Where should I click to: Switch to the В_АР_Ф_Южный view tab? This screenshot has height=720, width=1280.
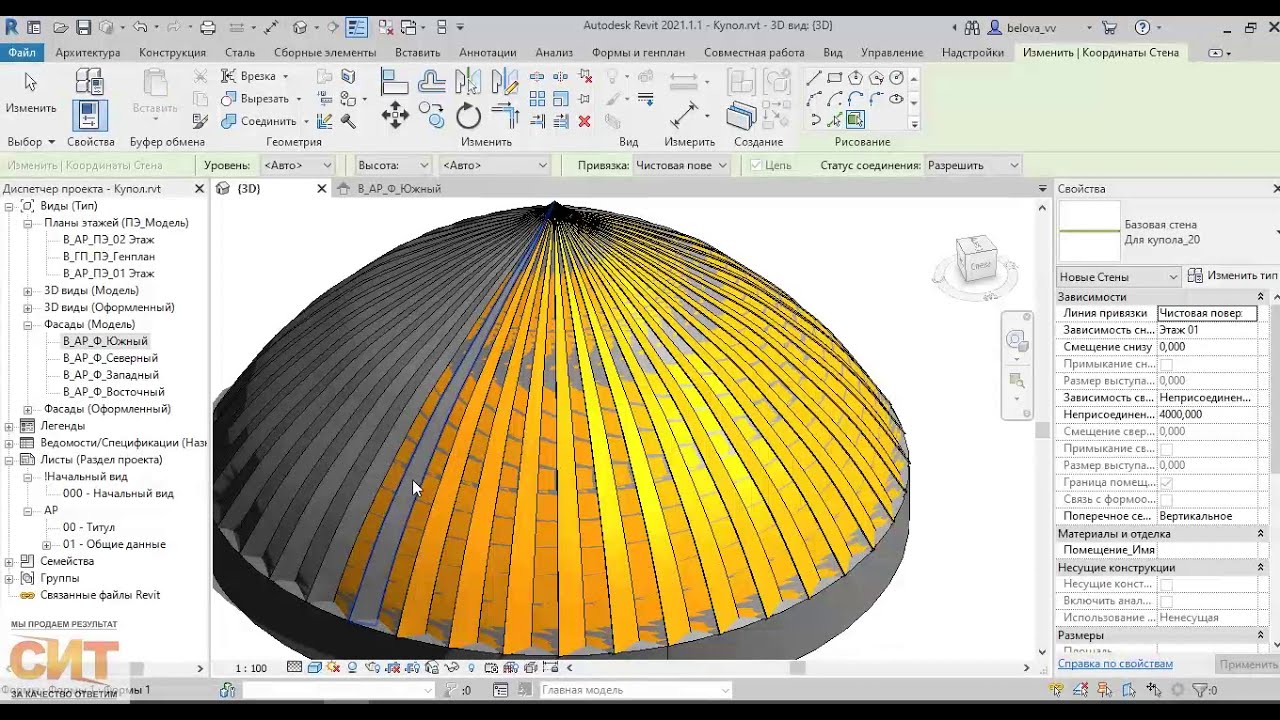(399, 188)
